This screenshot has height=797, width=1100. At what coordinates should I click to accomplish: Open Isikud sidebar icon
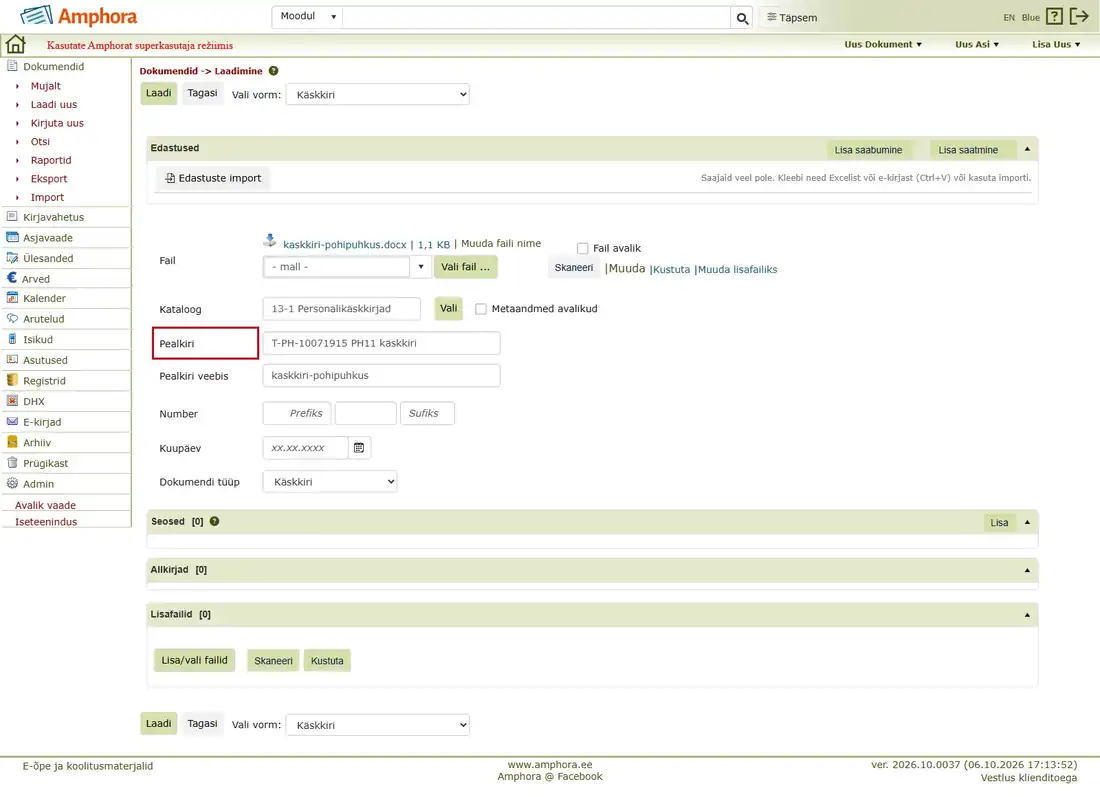12,340
